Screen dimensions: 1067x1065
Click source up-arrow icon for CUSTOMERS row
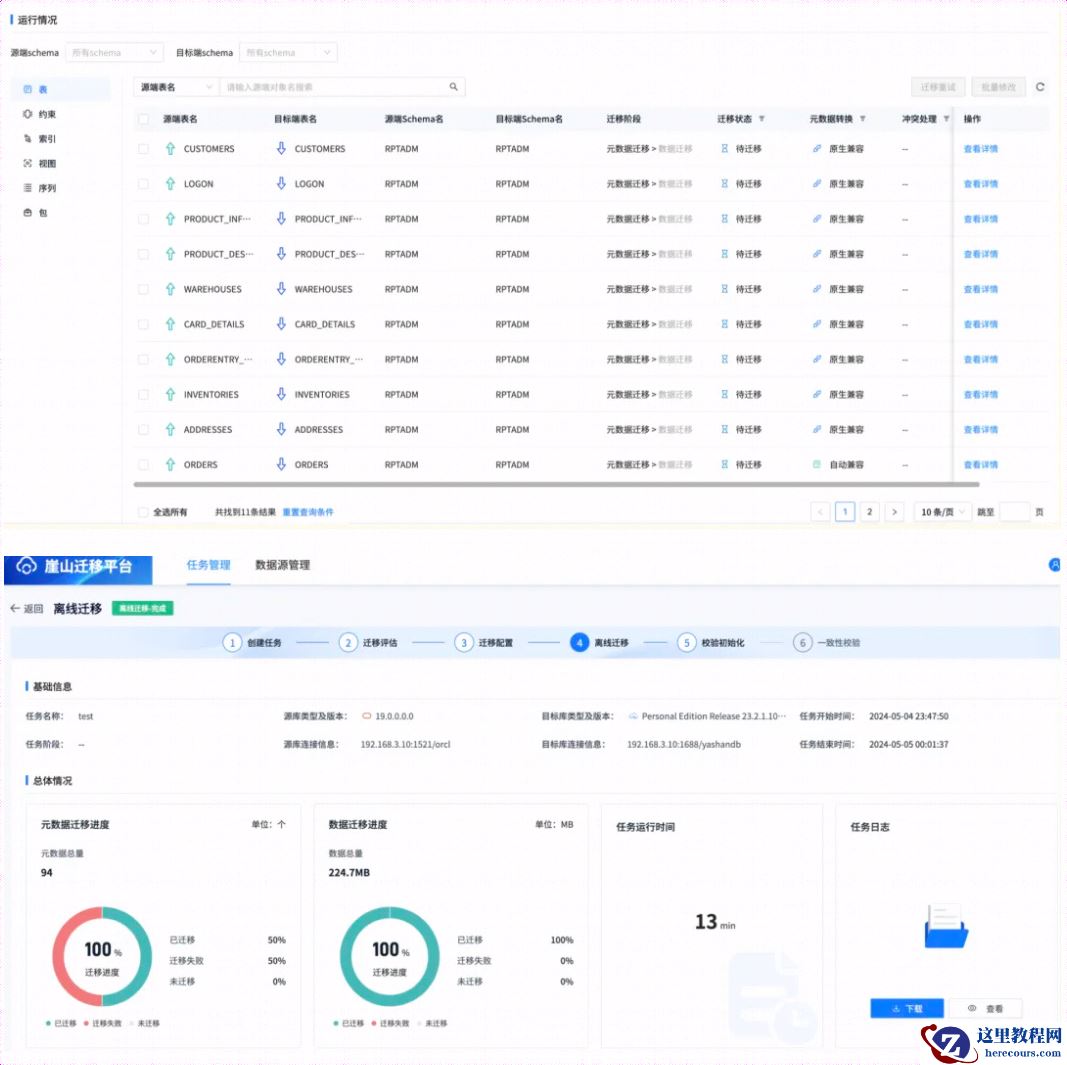pyautogui.click(x=170, y=148)
